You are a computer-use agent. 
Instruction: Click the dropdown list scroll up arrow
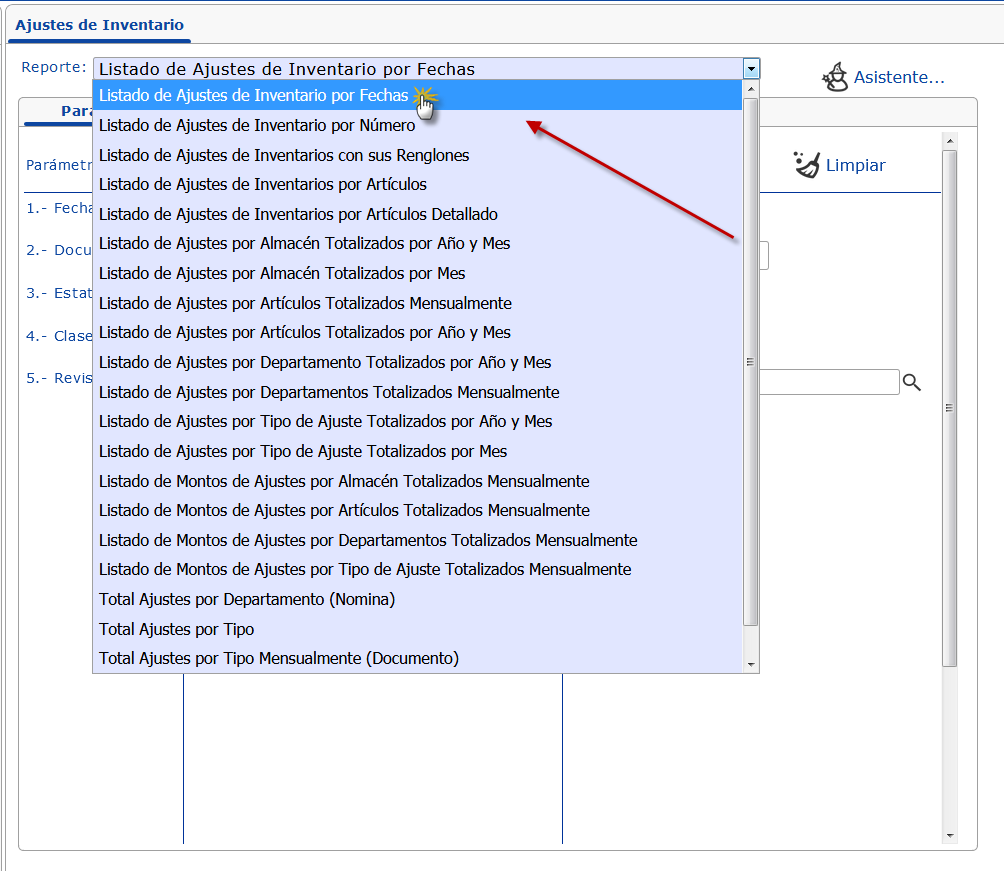pos(750,89)
